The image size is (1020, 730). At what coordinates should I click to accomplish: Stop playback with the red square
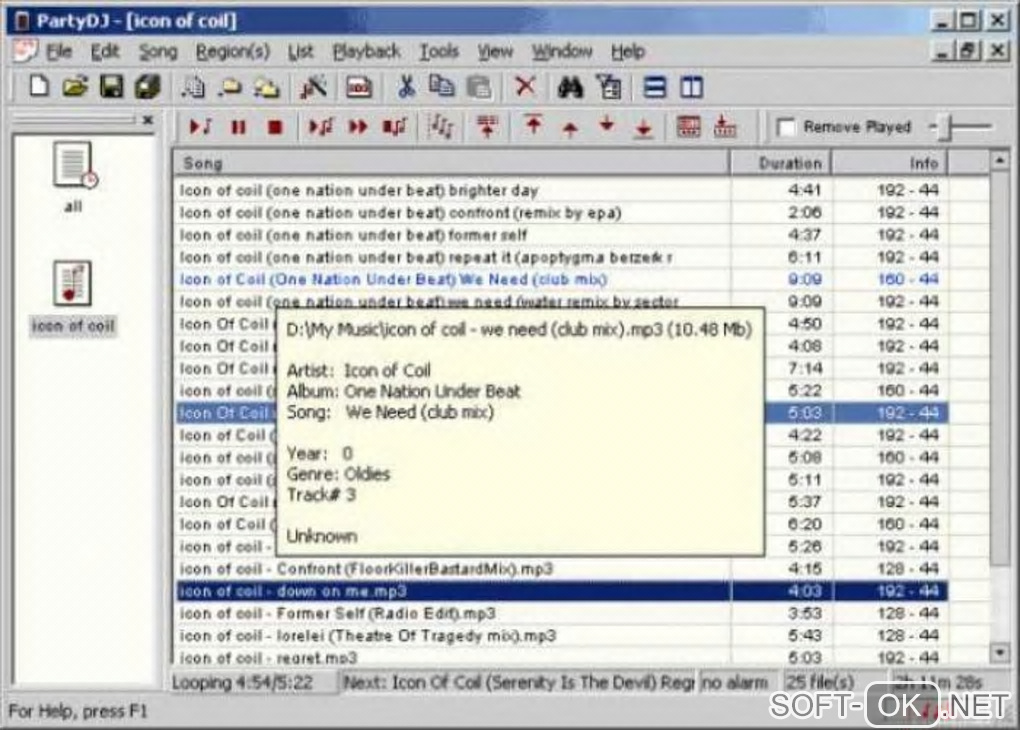(x=275, y=127)
